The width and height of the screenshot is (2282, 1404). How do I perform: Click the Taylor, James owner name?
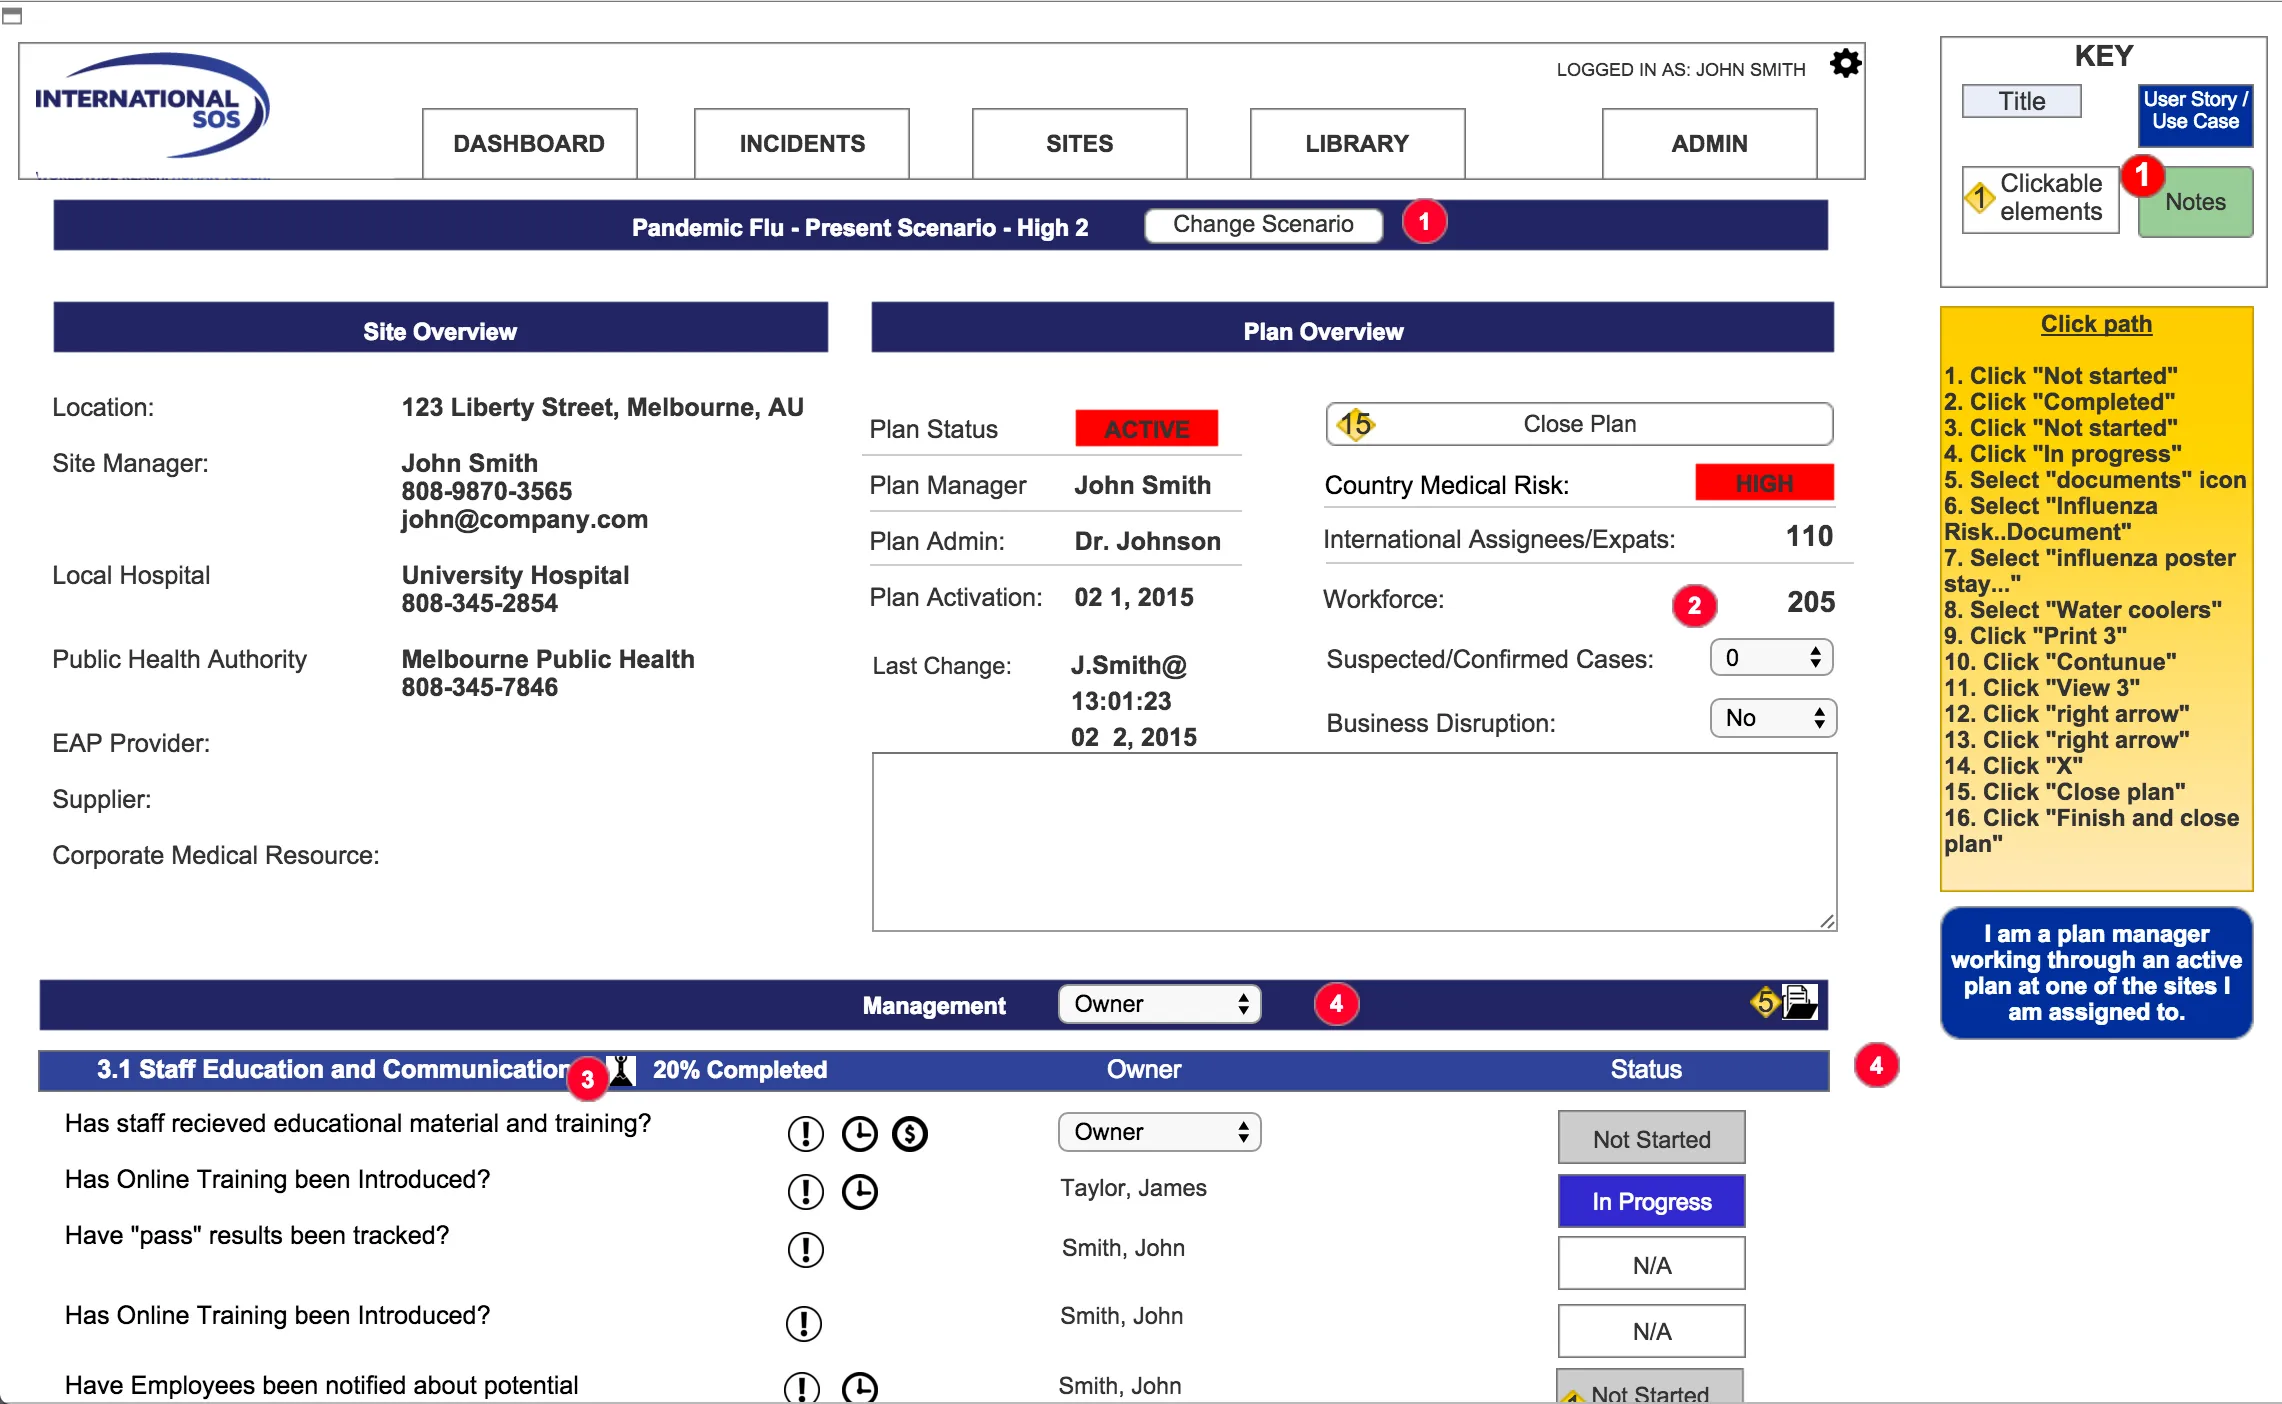pos(1133,1188)
